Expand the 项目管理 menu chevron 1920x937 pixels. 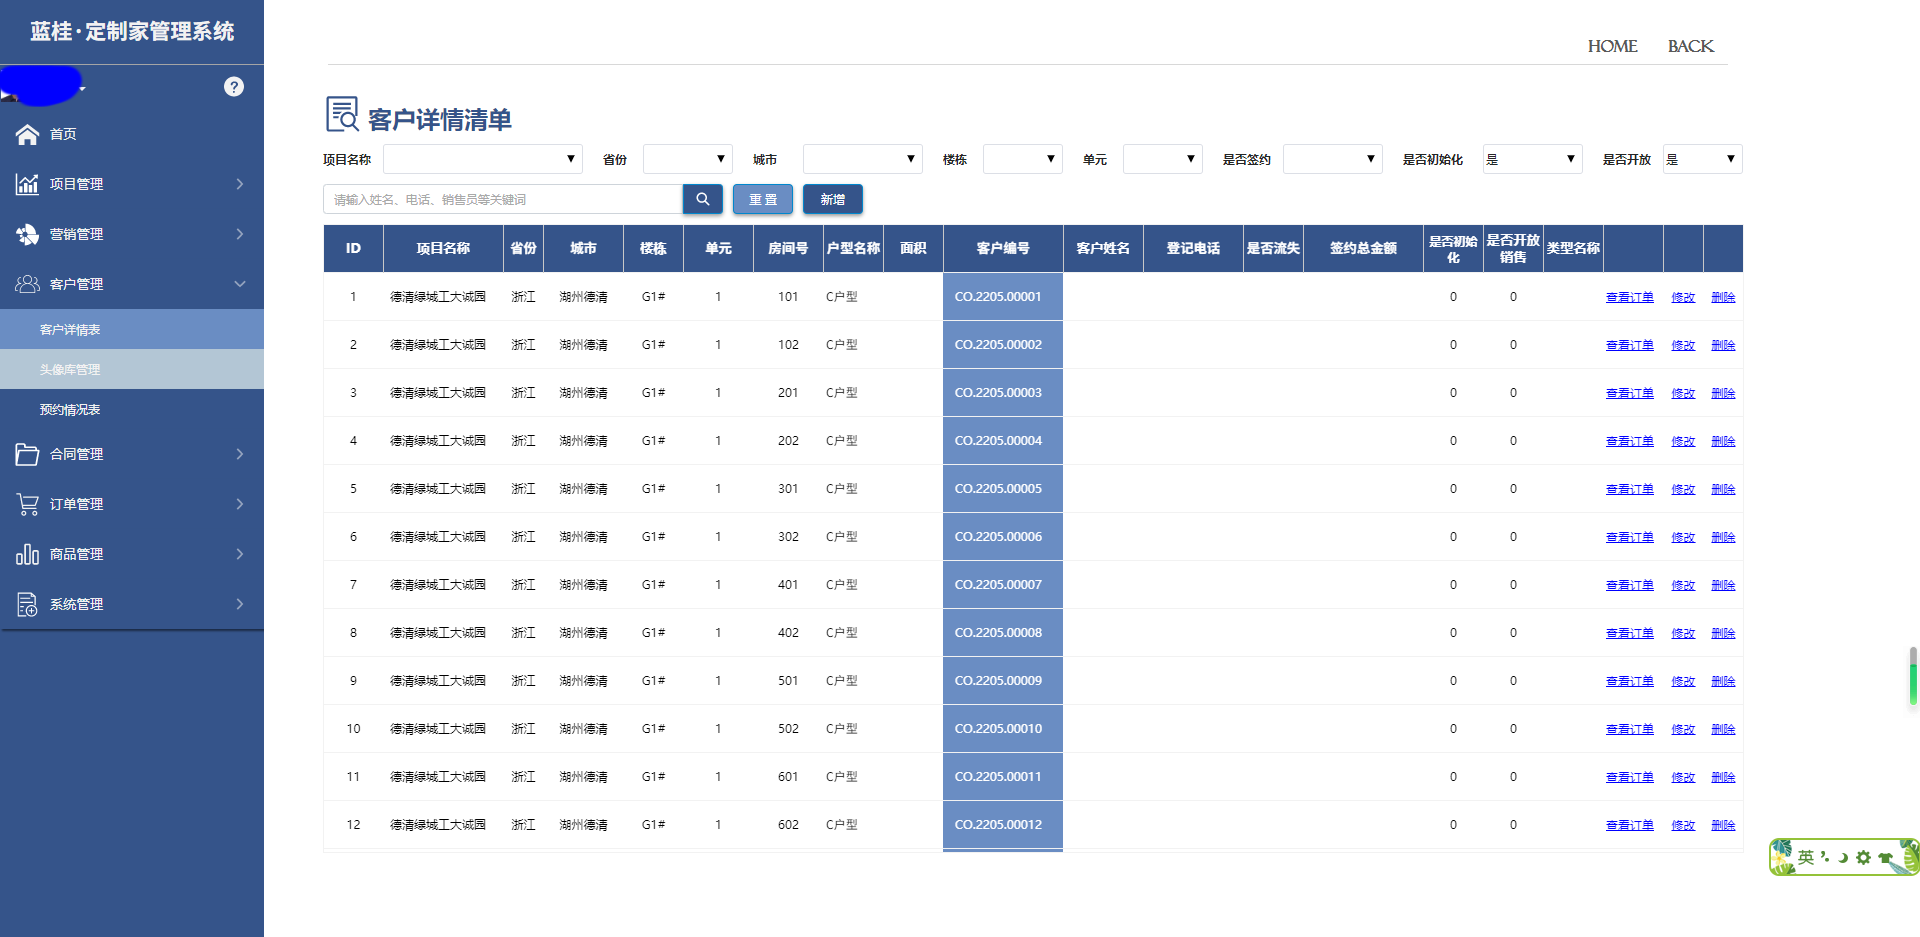(240, 184)
